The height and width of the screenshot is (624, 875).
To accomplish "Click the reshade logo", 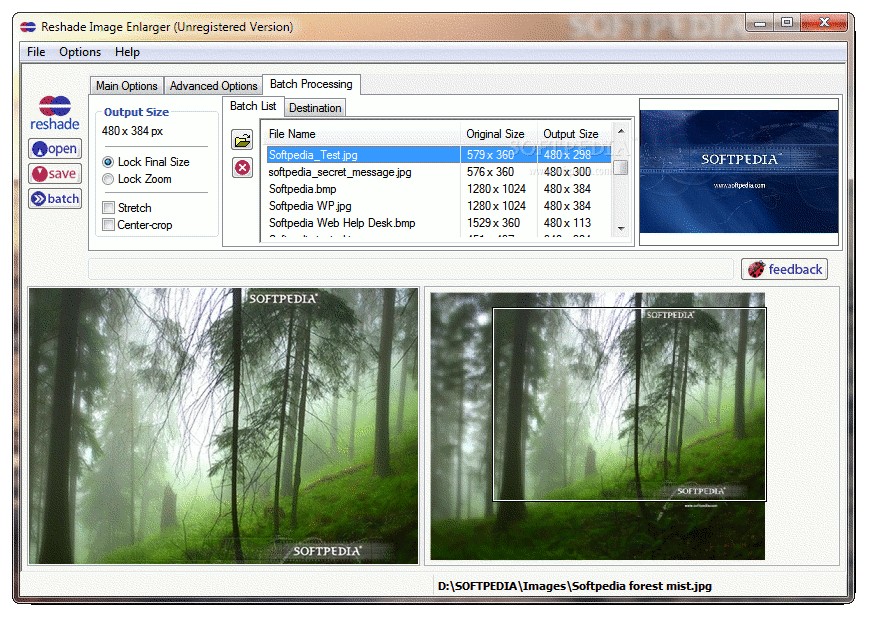I will [55, 113].
